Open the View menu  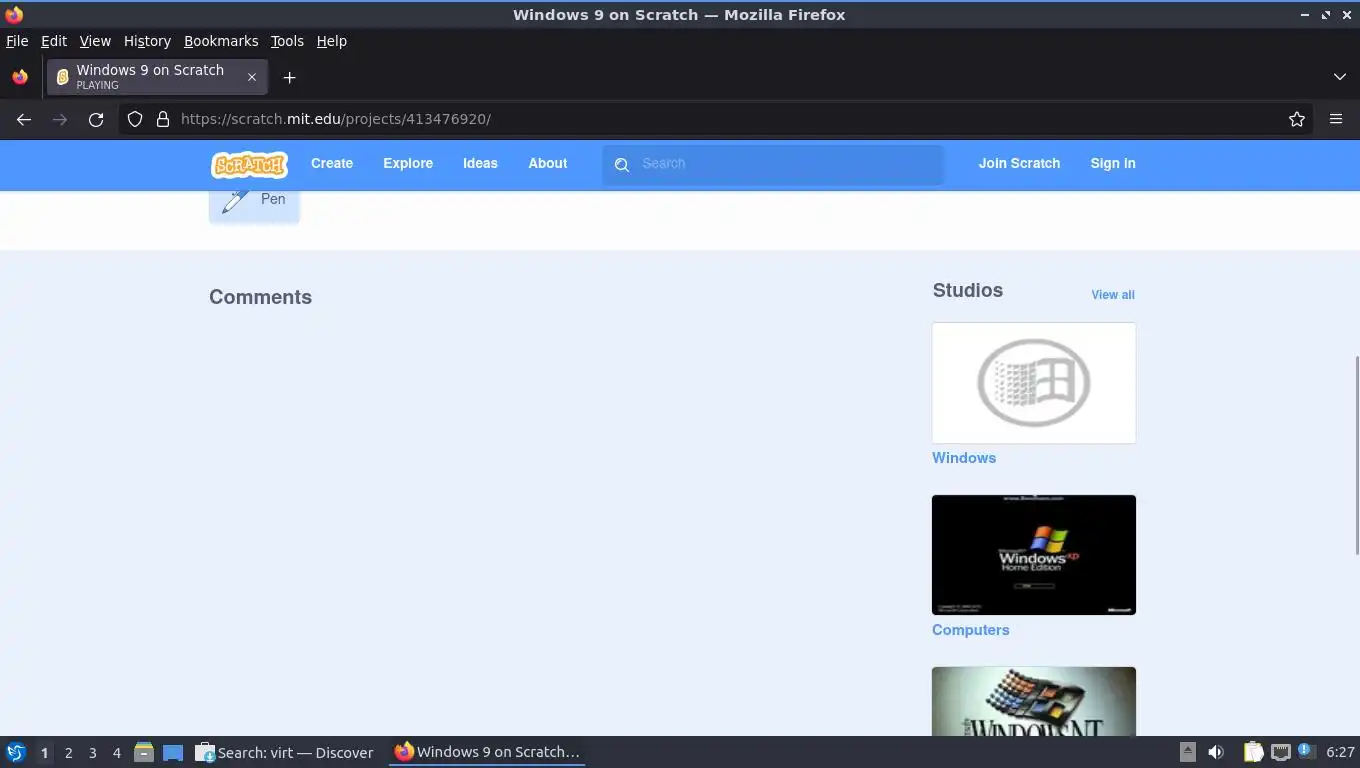click(x=95, y=41)
